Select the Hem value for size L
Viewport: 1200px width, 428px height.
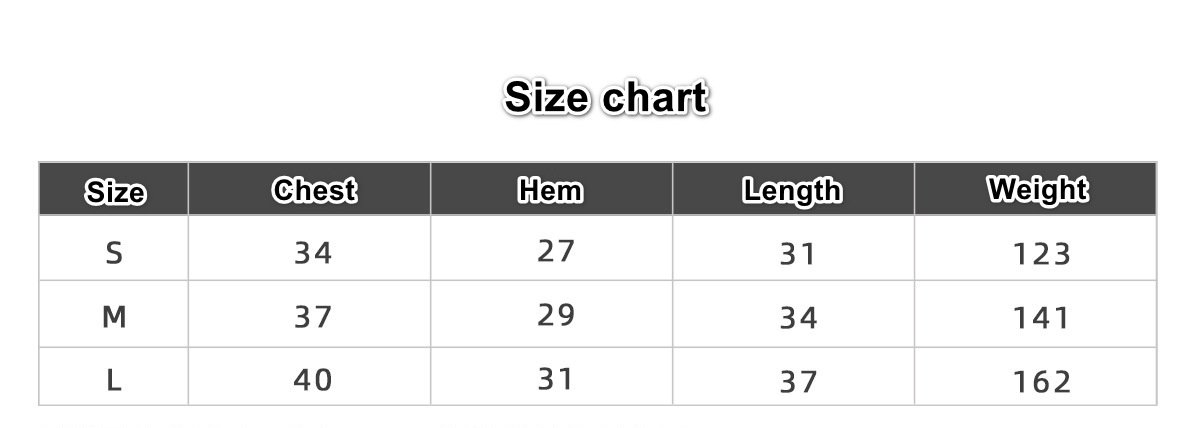coord(556,379)
